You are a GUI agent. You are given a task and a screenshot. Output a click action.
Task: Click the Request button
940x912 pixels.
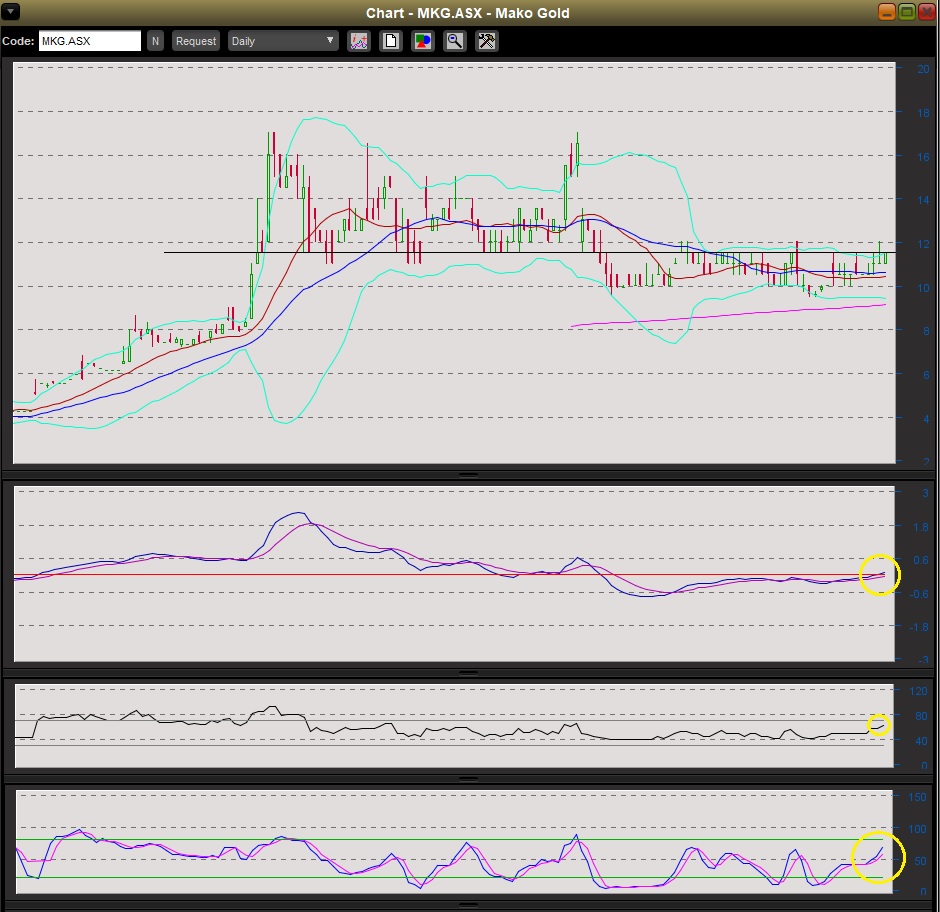tap(195, 41)
